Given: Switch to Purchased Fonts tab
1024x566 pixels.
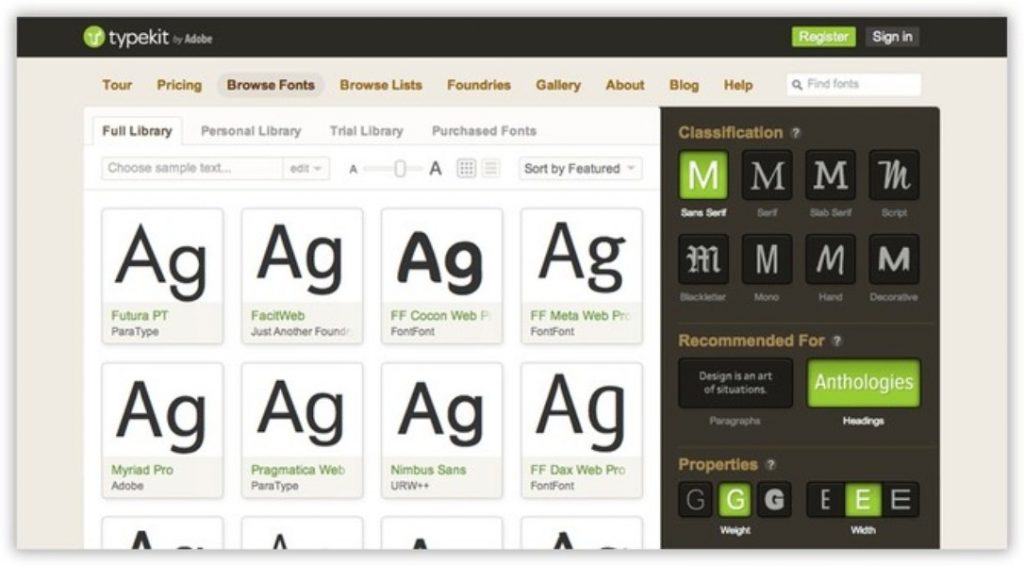Looking at the screenshot, I should coord(484,131).
